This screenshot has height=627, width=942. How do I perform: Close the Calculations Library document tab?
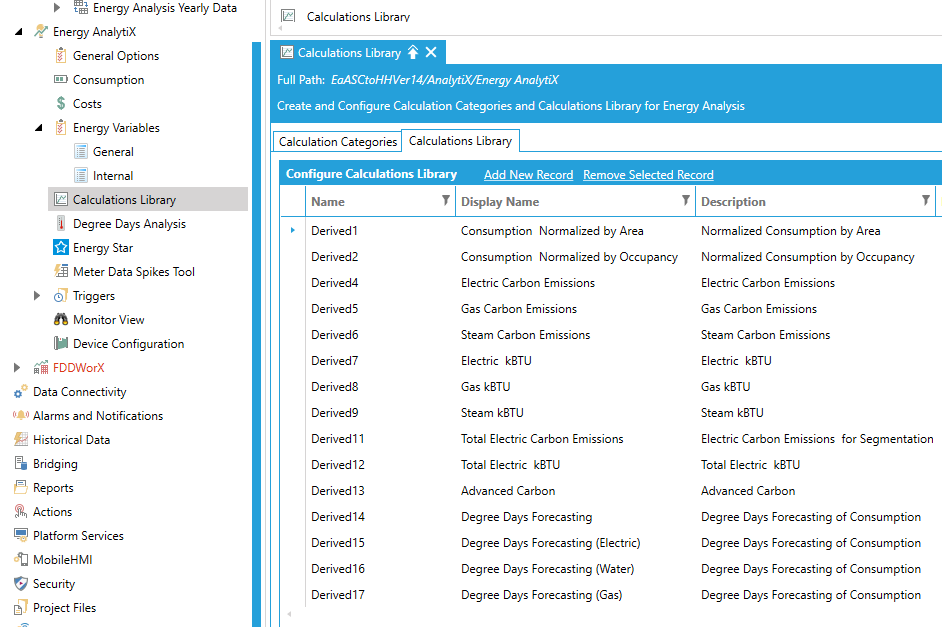click(x=431, y=53)
